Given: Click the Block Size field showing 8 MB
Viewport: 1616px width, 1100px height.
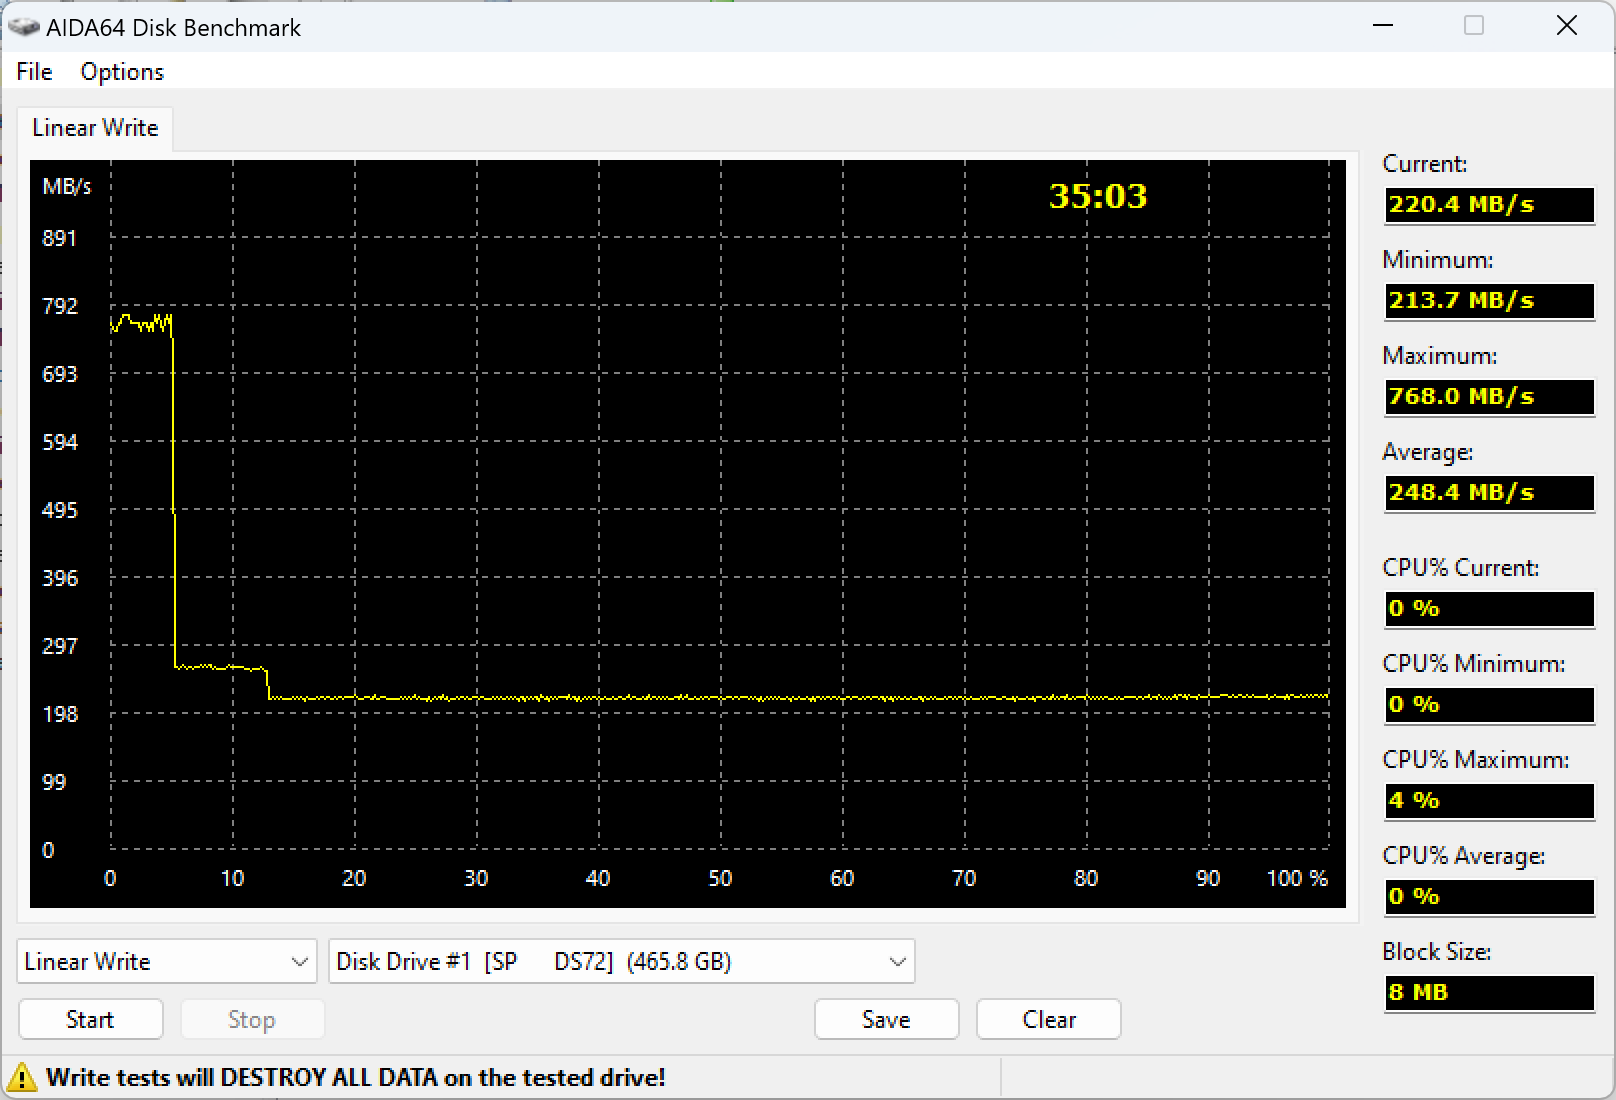Looking at the screenshot, I should 1488,993.
